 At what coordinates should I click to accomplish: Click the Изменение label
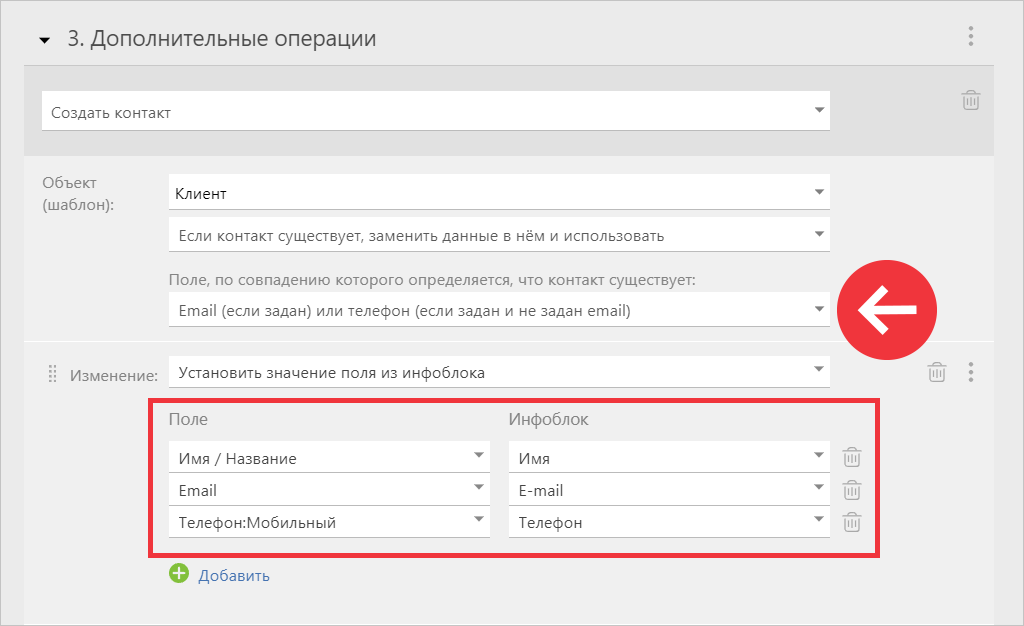[114, 375]
